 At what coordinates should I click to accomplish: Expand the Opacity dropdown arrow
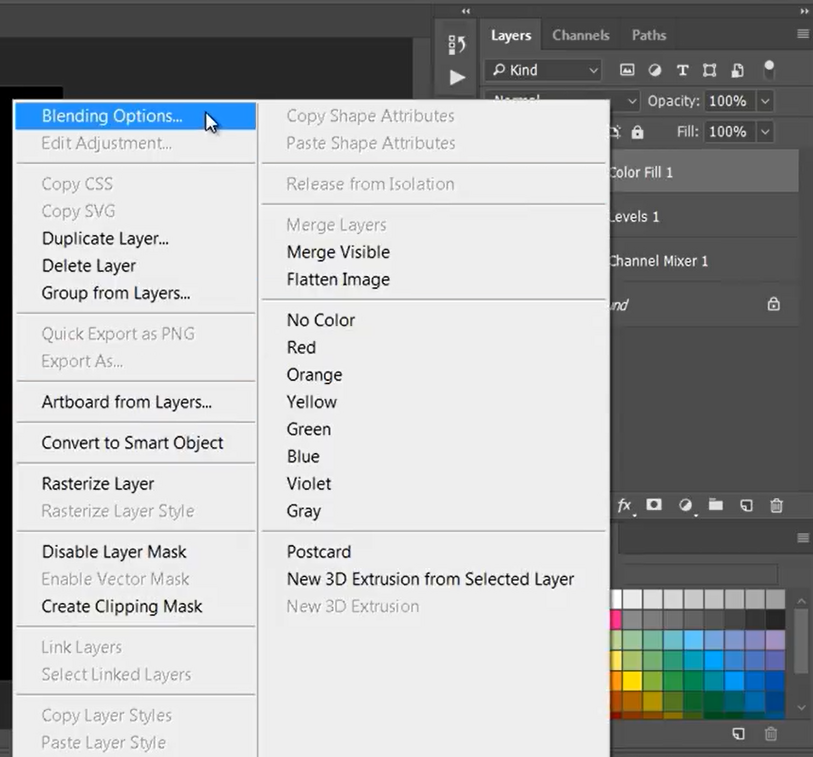(x=764, y=100)
